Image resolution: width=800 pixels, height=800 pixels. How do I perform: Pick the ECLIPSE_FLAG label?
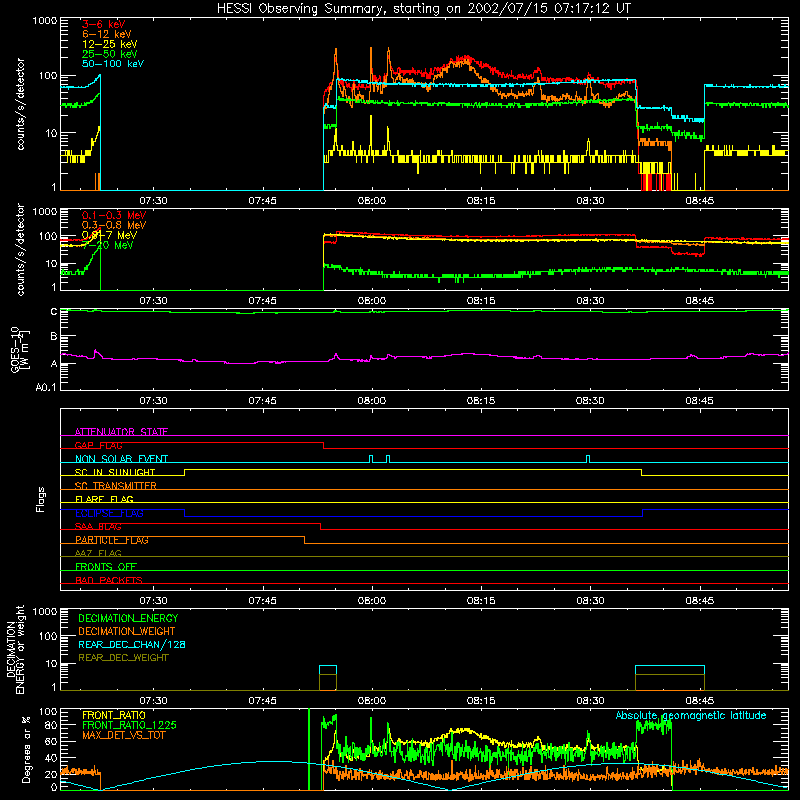[110, 513]
